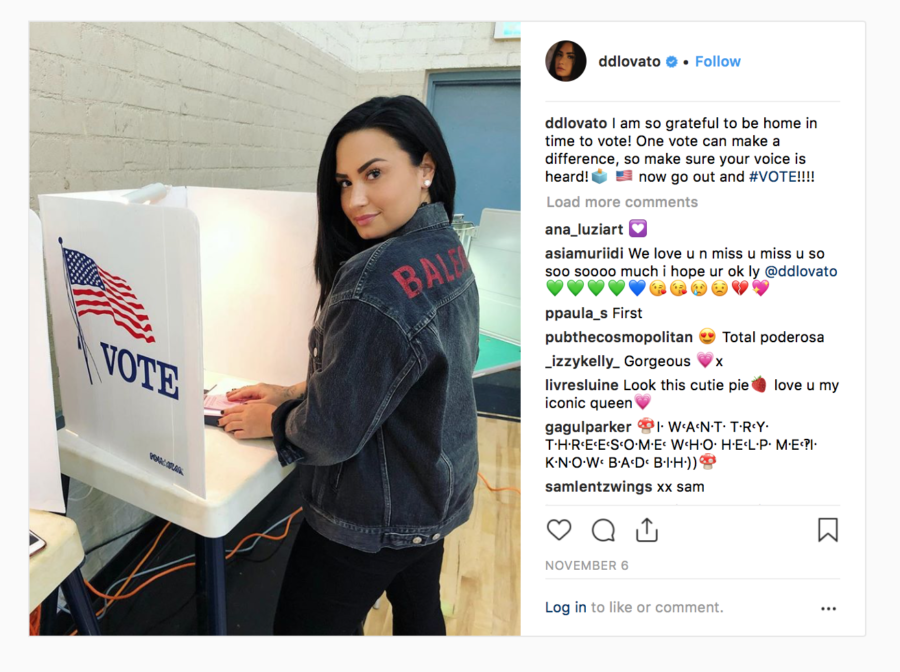Expand Load more comments
Image resolution: width=900 pixels, height=672 pixels.
coord(622,202)
